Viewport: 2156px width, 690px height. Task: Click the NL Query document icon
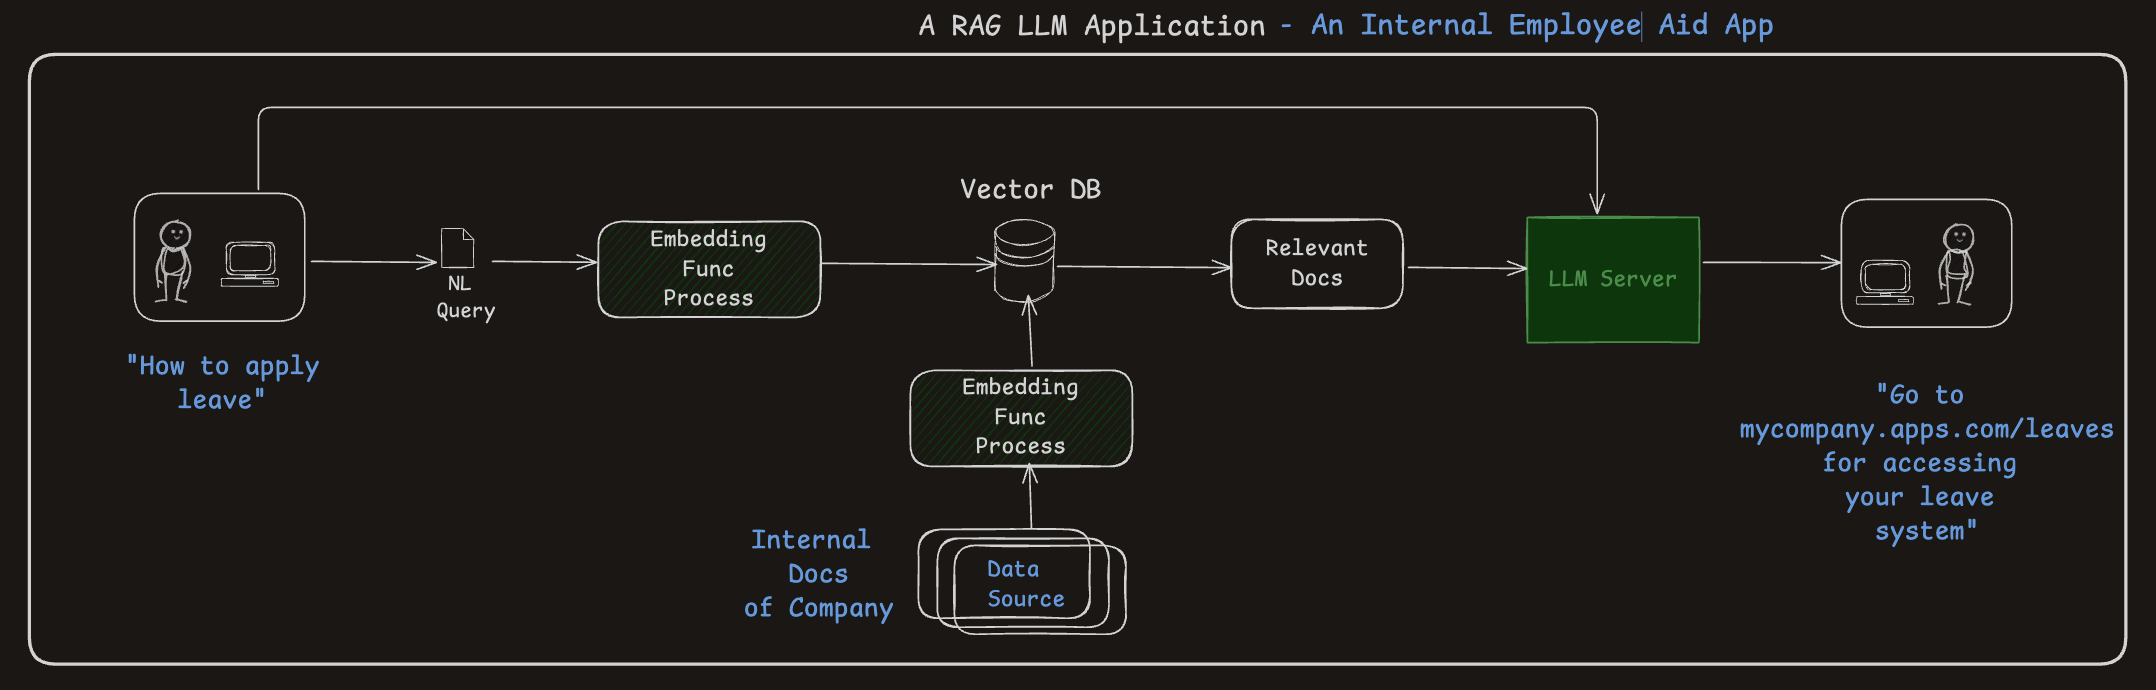click(457, 248)
